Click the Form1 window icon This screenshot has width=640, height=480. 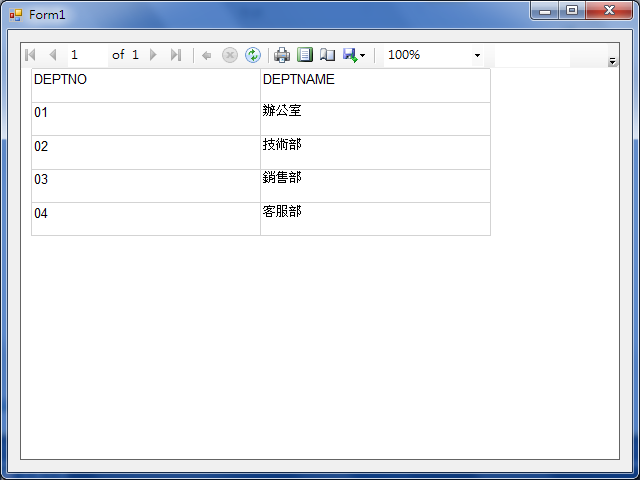pyautogui.click(x=16, y=15)
